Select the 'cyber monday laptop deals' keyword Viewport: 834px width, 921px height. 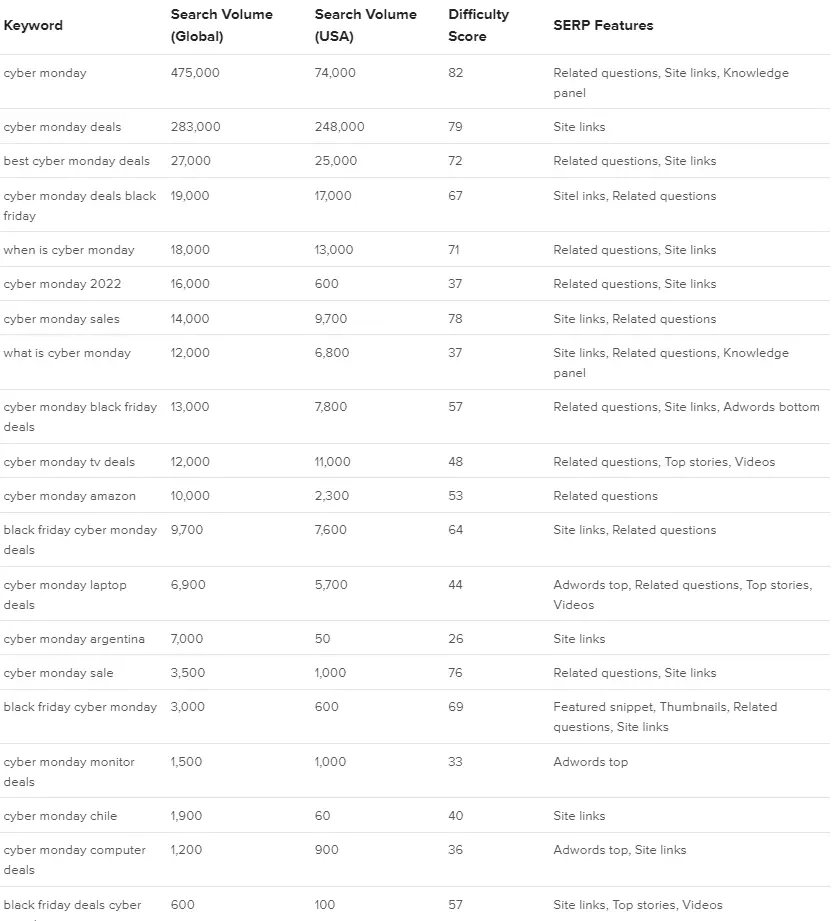point(65,594)
